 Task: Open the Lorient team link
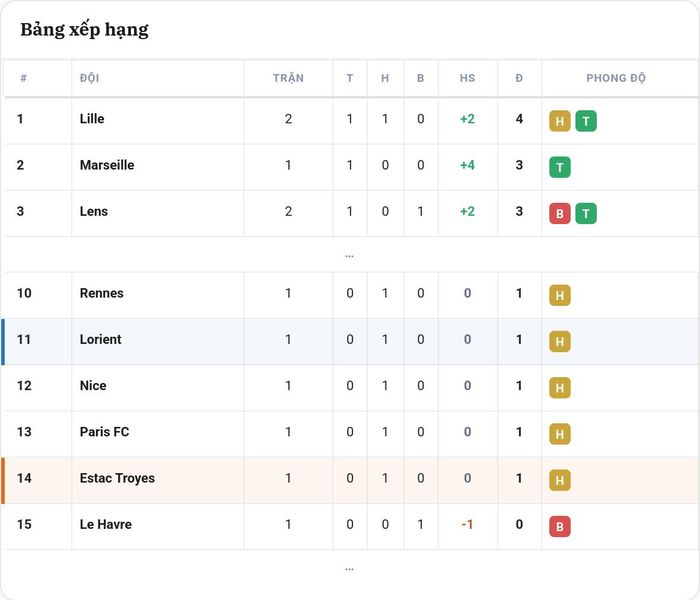tap(100, 339)
